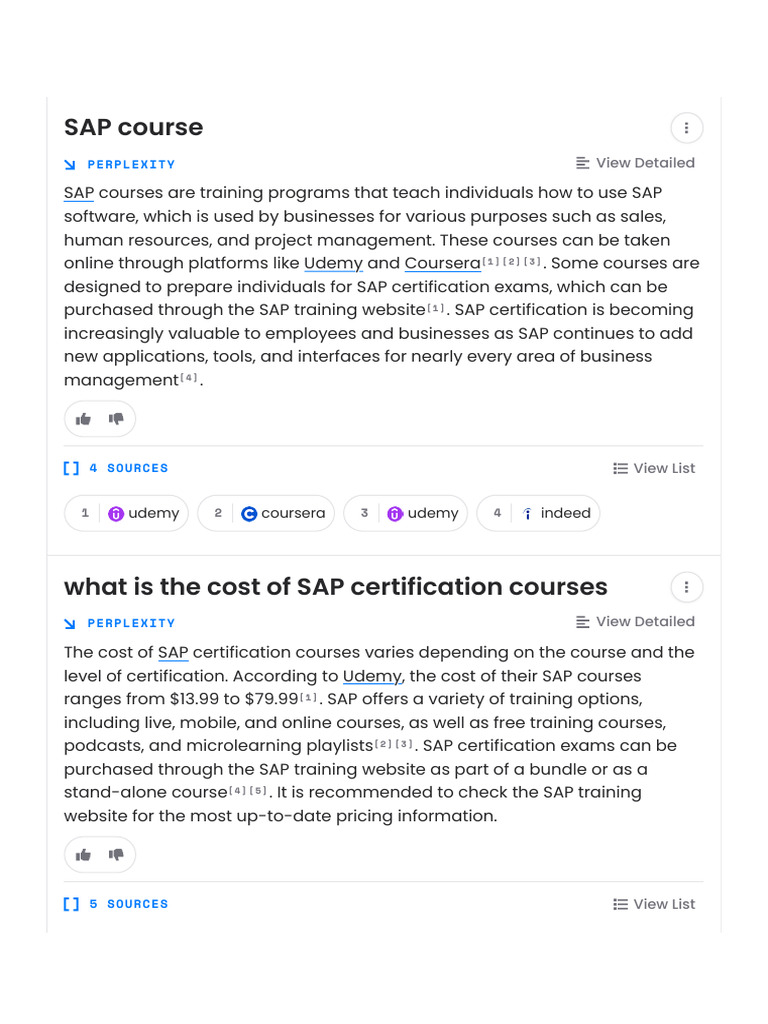Open three-dot menu for SAP course
The width and height of the screenshot is (768, 1024).
click(686, 128)
